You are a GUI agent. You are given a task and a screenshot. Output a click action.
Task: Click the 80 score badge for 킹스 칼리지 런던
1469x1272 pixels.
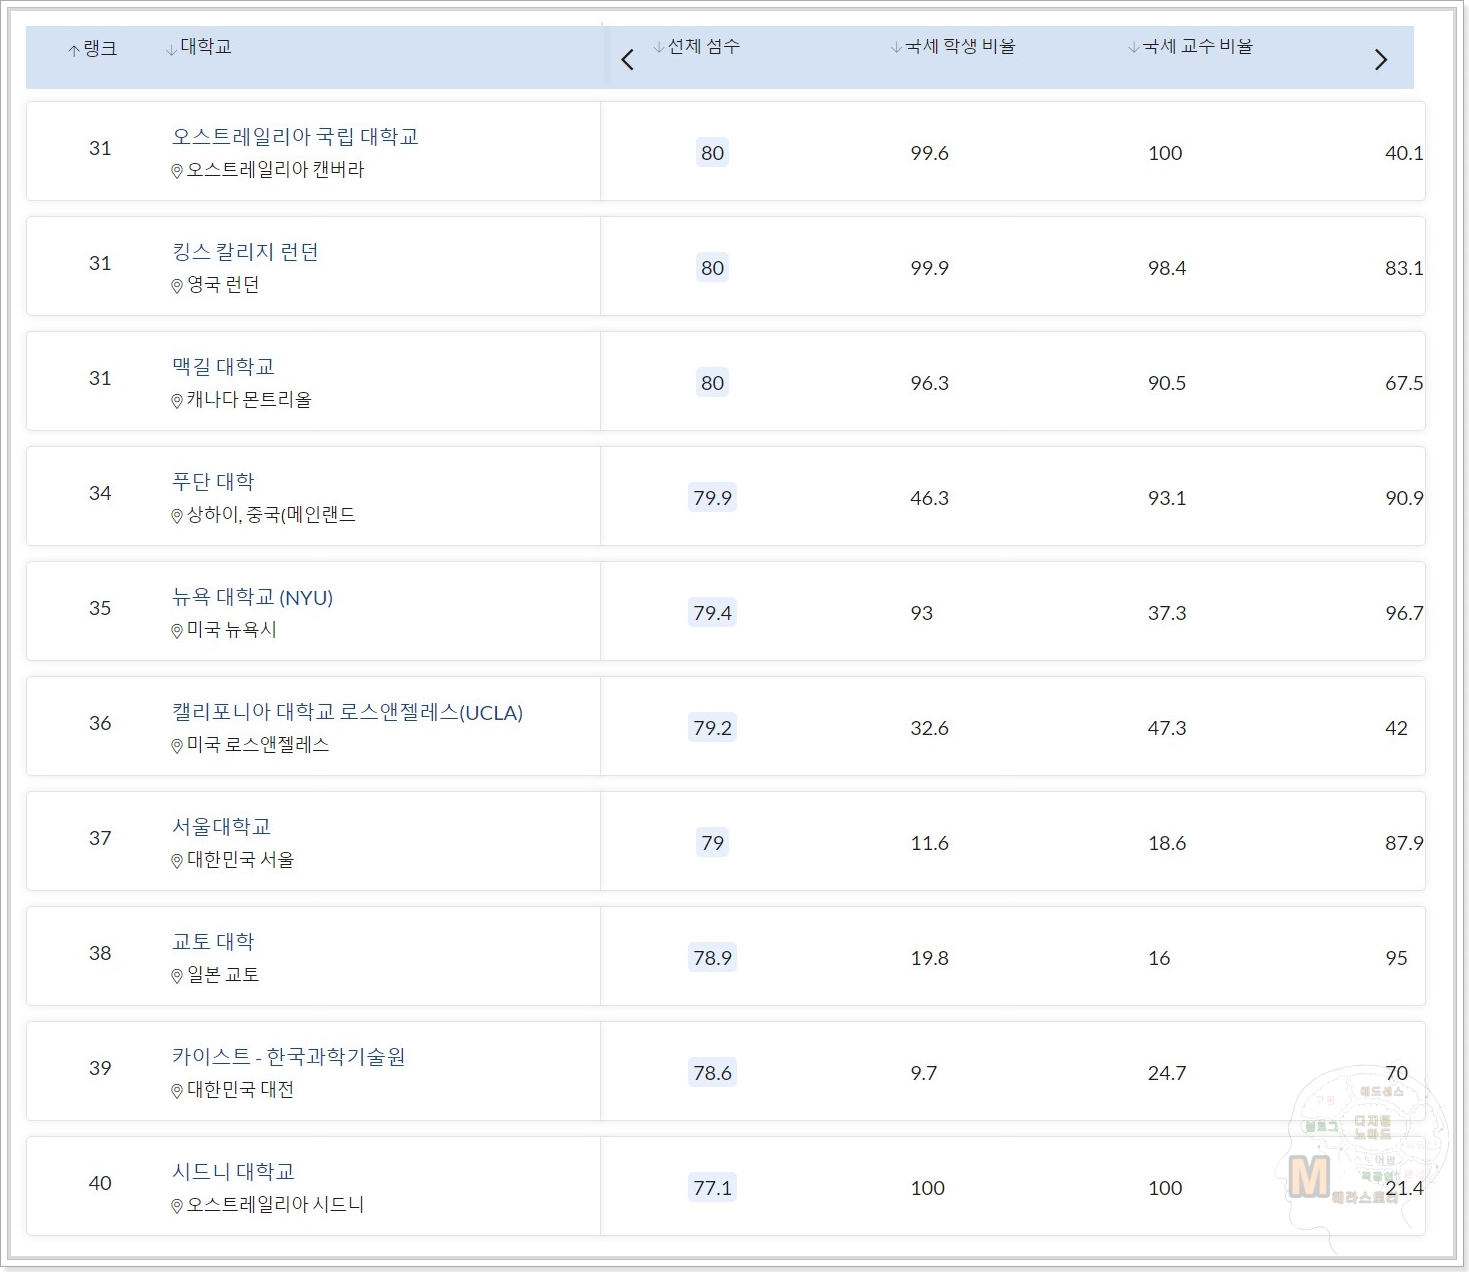click(712, 268)
